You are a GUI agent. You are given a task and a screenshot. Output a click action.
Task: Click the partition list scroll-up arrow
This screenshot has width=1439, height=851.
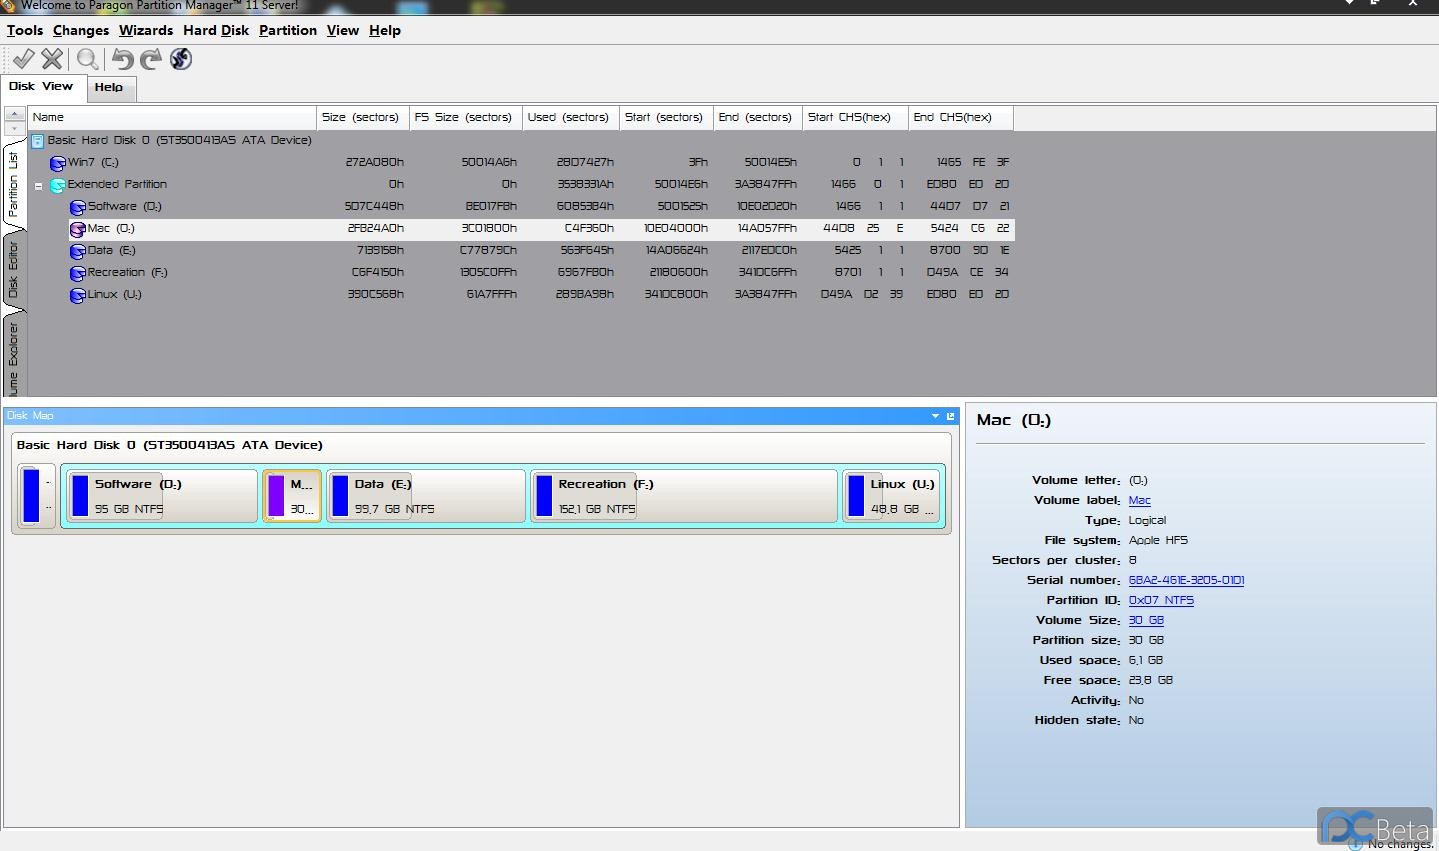(x=15, y=114)
